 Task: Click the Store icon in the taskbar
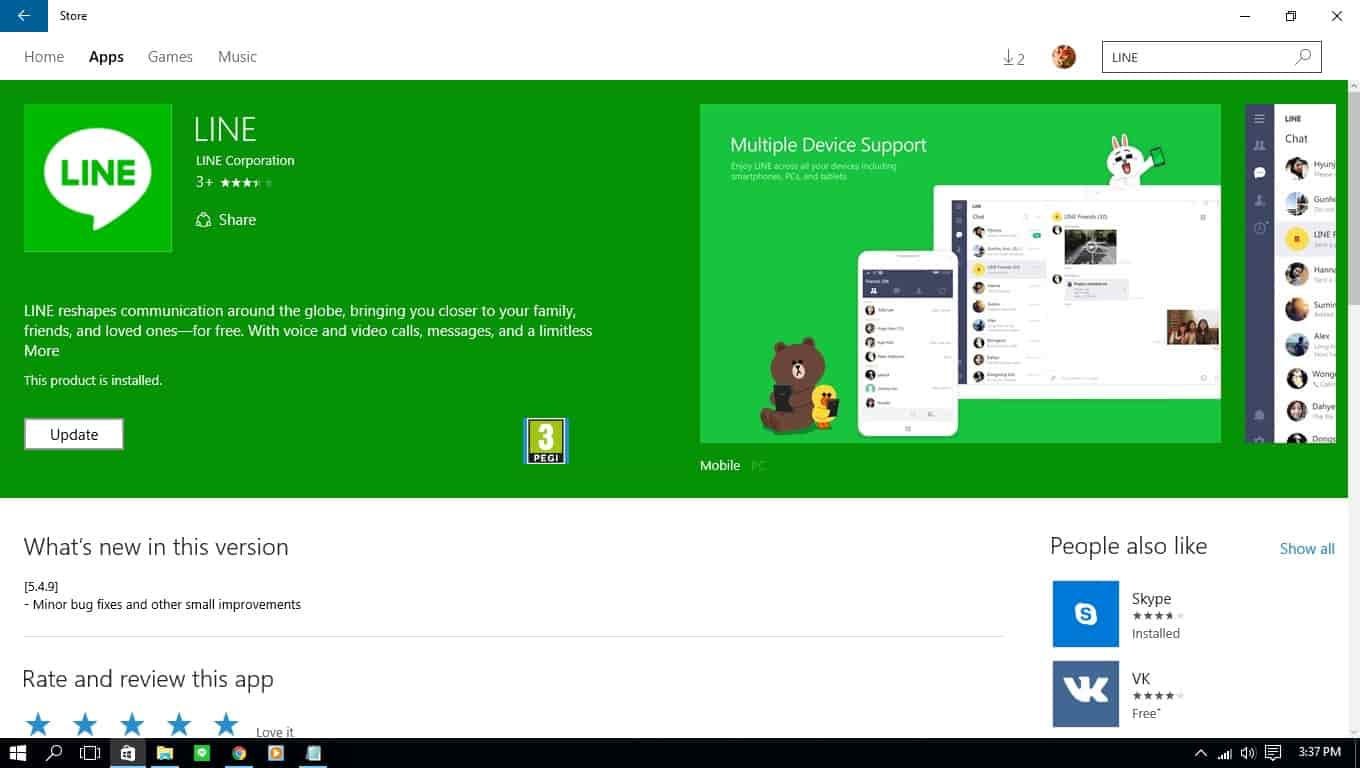point(128,753)
